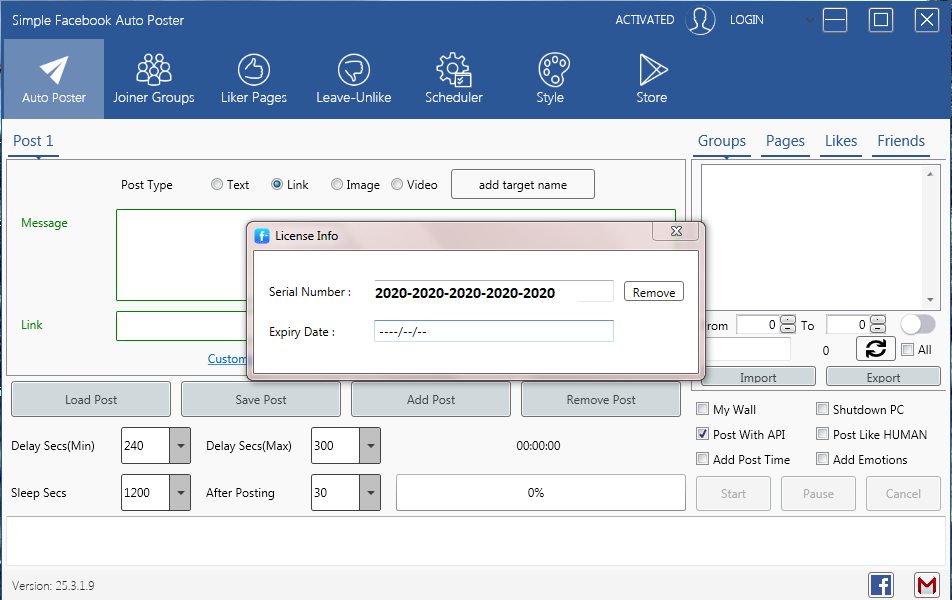Open the Joiner Groups section

click(154, 79)
